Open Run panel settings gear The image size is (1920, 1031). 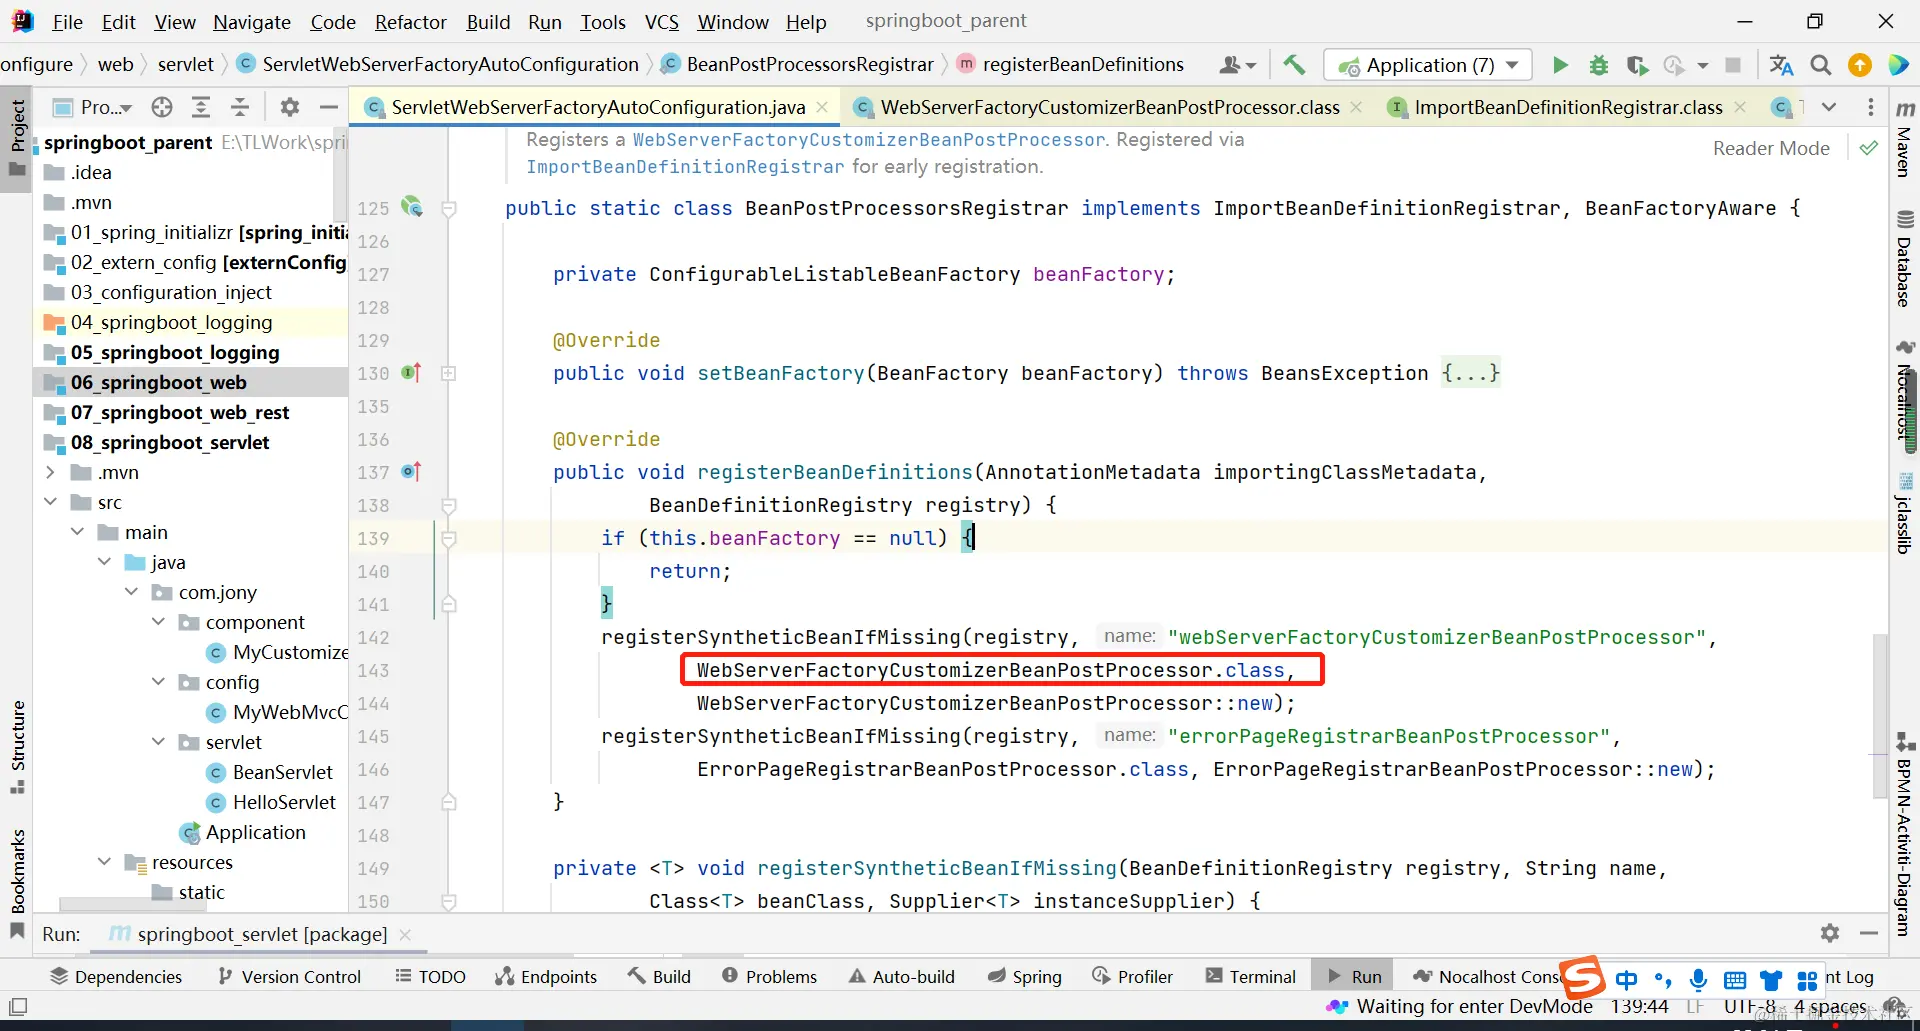[1830, 933]
